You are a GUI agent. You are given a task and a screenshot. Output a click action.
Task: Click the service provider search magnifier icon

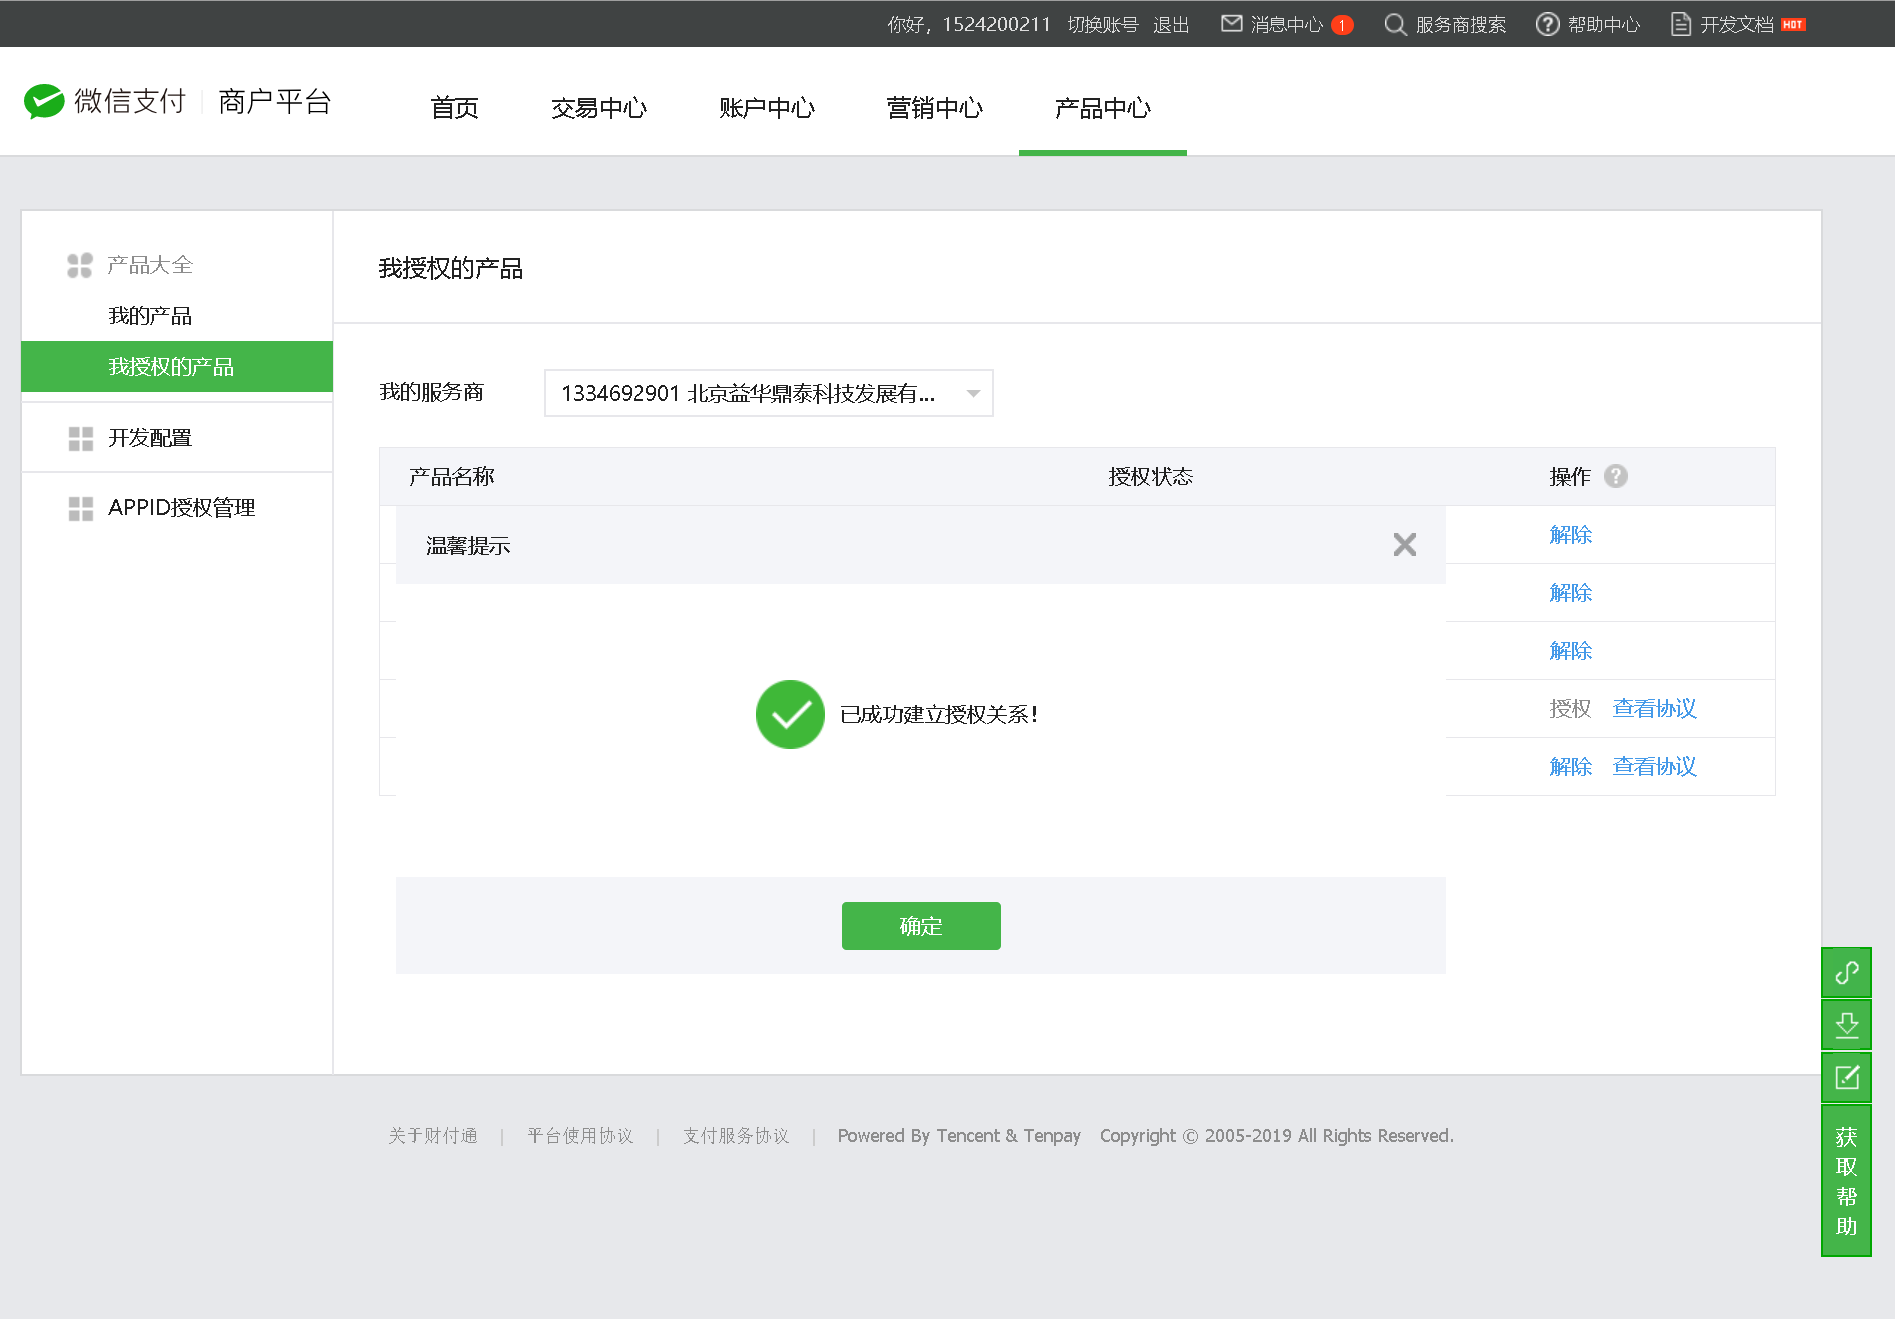1395,24
